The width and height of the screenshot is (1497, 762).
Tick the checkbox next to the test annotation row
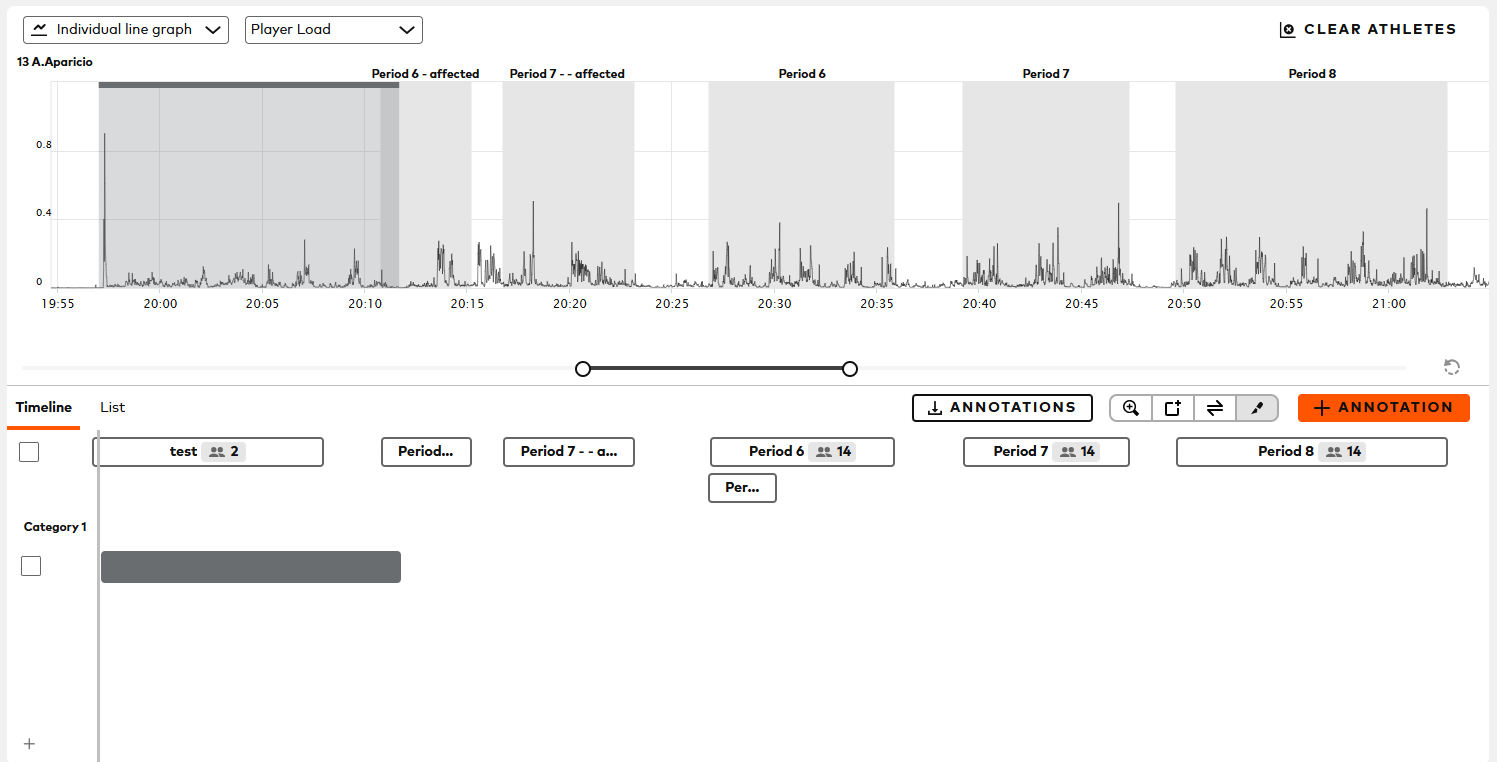coord(29,451)
